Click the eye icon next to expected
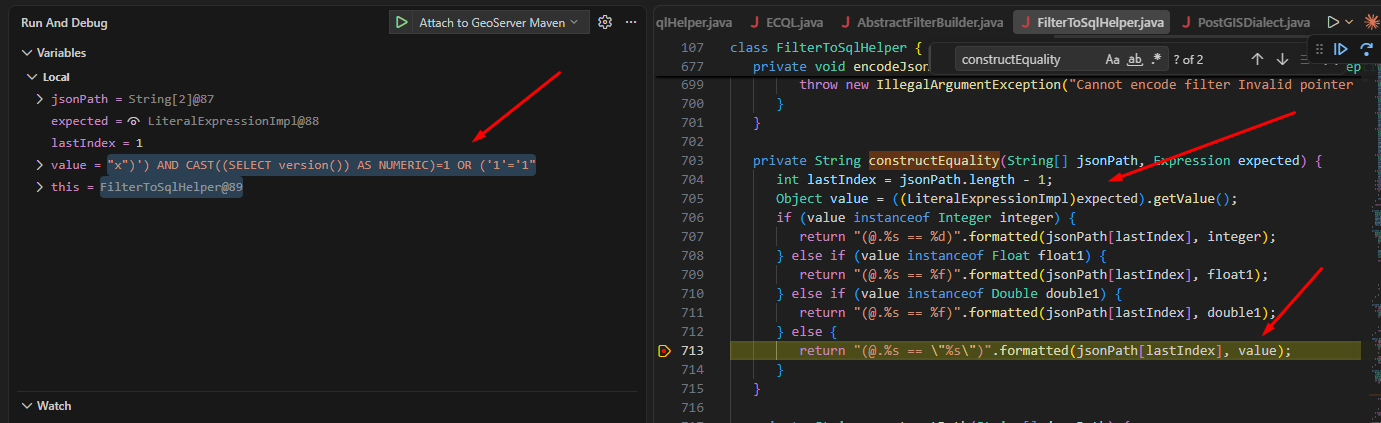The width and height of the screenshot is (1381, 423). (x=133, y=121)
